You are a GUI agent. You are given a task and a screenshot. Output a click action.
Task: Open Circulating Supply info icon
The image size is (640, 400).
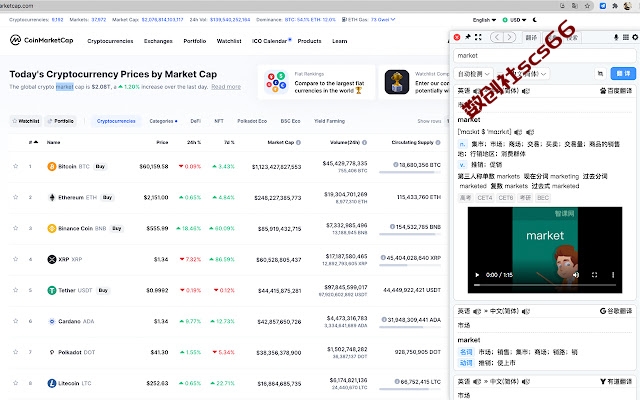tap(438, 142)
